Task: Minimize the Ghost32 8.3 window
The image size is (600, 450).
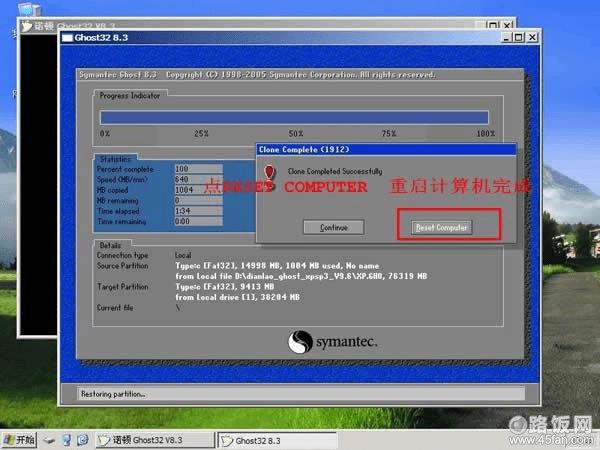Action: (x=507, y=37)
